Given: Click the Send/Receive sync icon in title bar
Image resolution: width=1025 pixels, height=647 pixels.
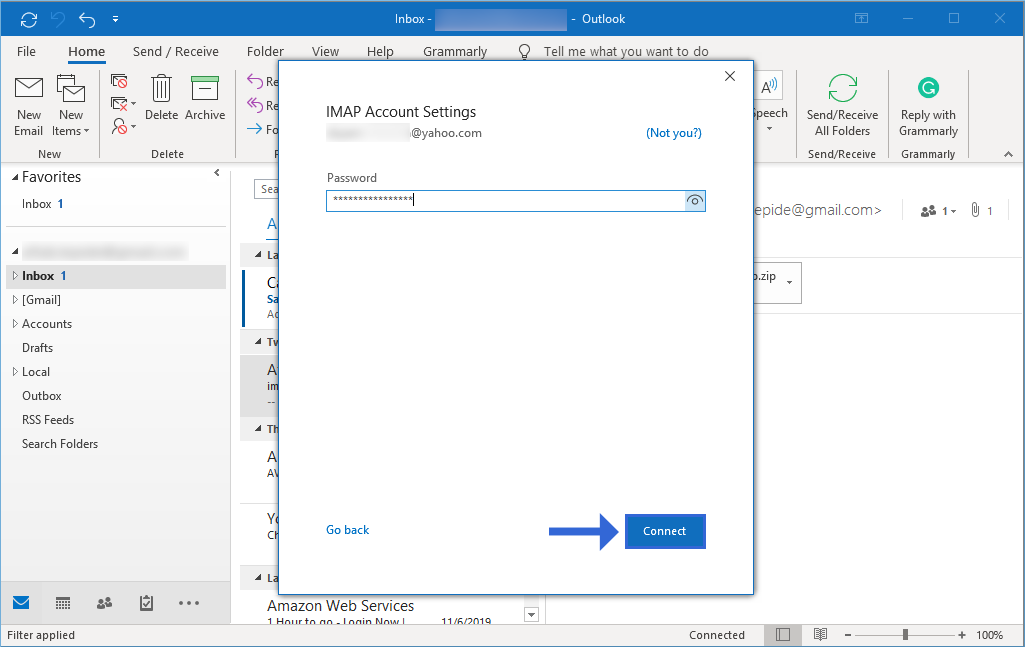Looking at the screenshot, I should [x=29, y=20].
